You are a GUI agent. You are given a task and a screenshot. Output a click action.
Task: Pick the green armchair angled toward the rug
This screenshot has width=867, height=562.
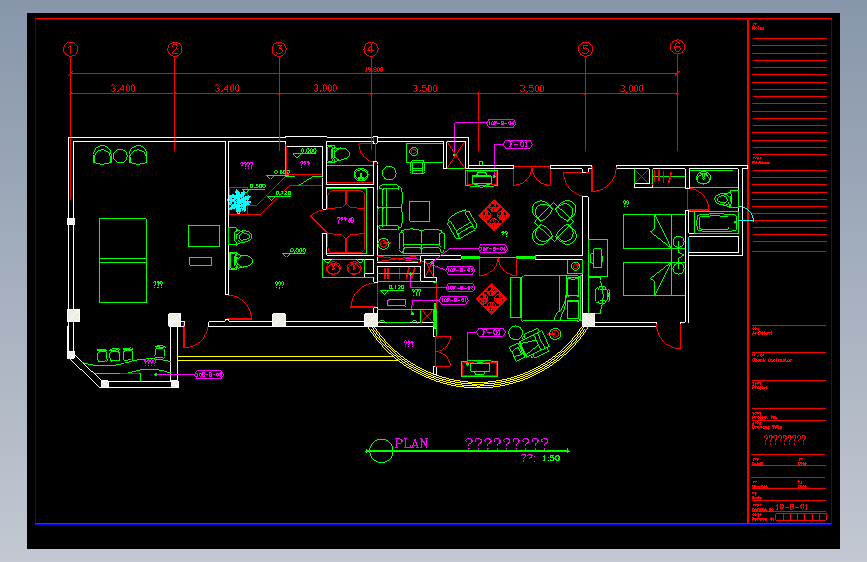[462, 223]
